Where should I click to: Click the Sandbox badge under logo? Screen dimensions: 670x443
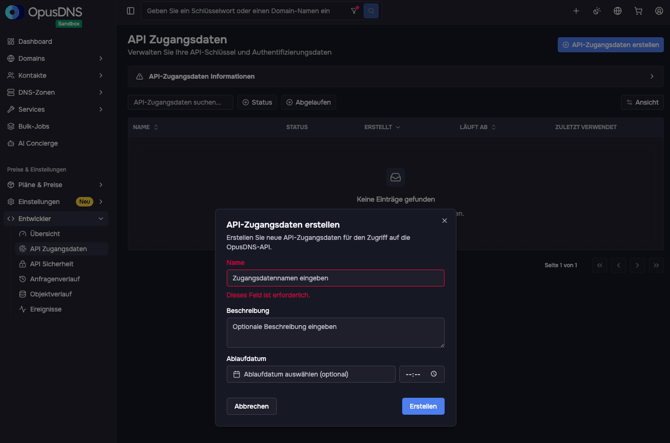point(69,24)
